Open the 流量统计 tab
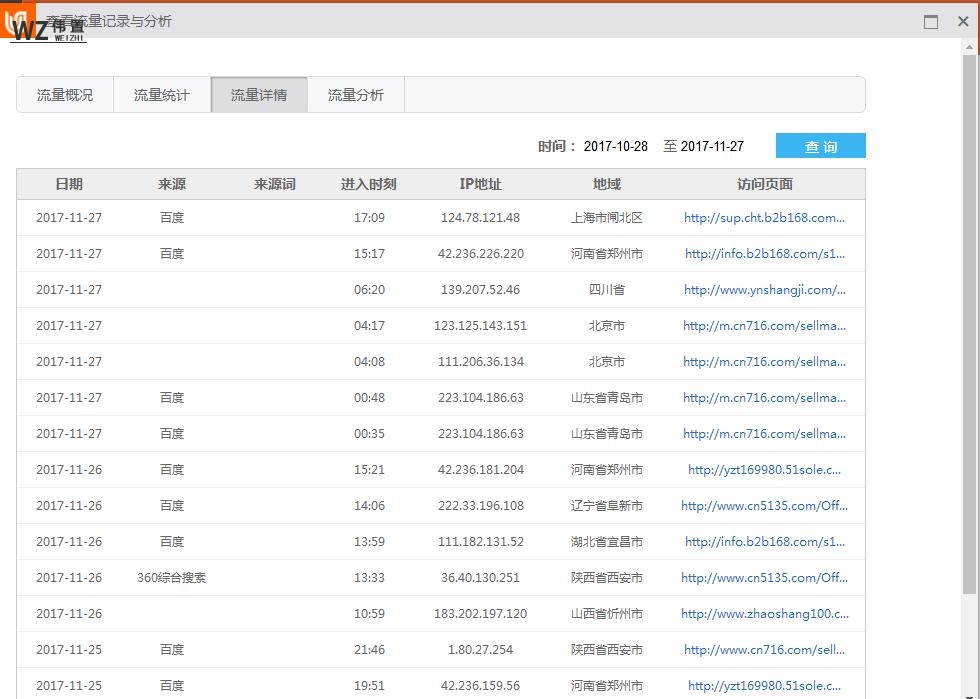The width and height of the screenshot is (980, 699). pyautogui.click(x=162, y=95)
